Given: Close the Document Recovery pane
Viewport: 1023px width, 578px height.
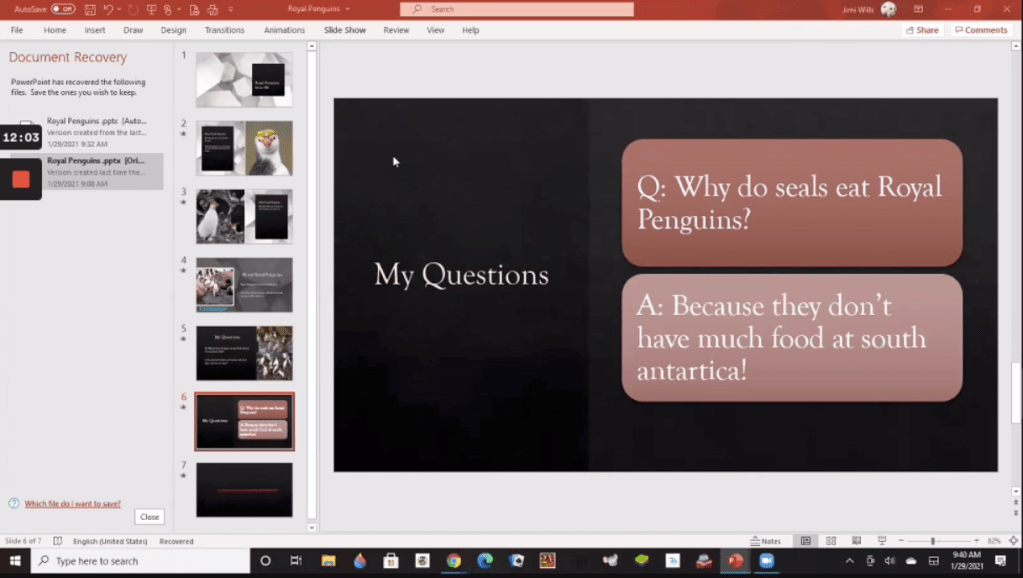Looking at the screenshot, I should (x=149, y=517).
